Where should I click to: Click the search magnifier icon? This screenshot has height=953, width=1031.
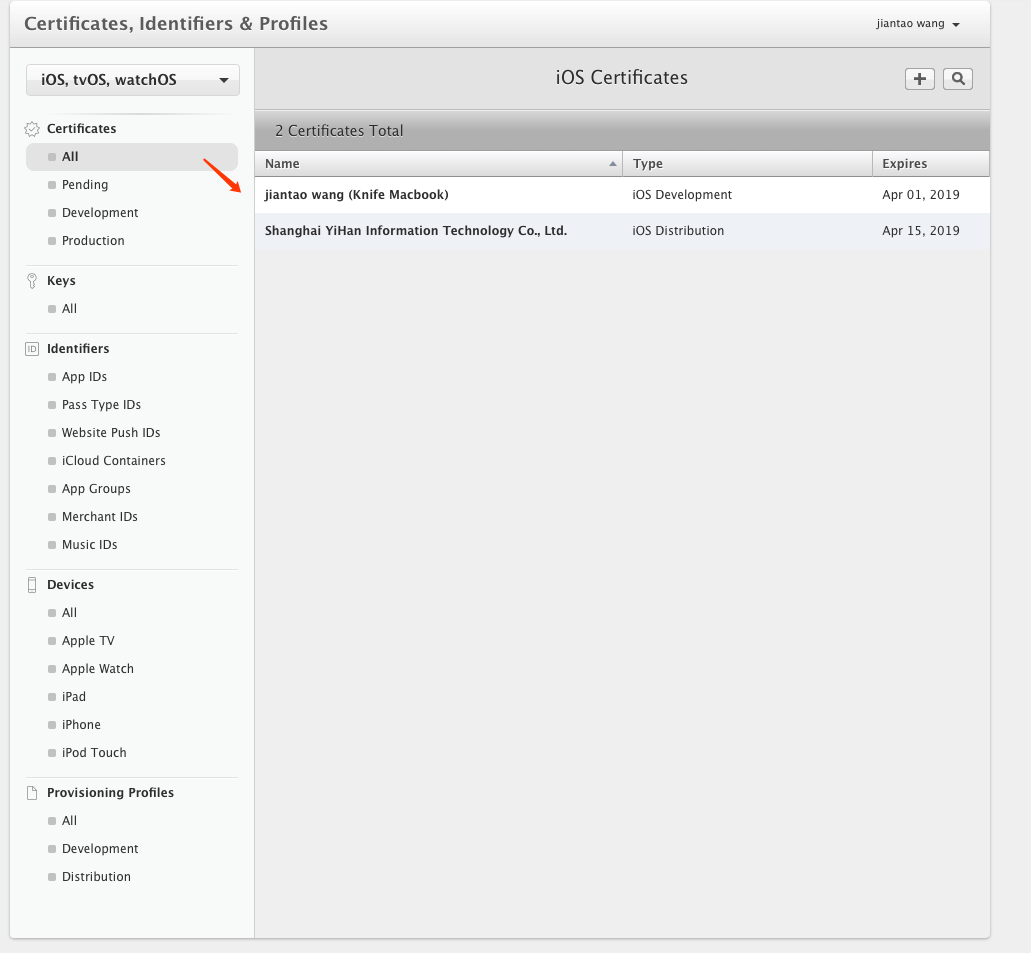957,79
